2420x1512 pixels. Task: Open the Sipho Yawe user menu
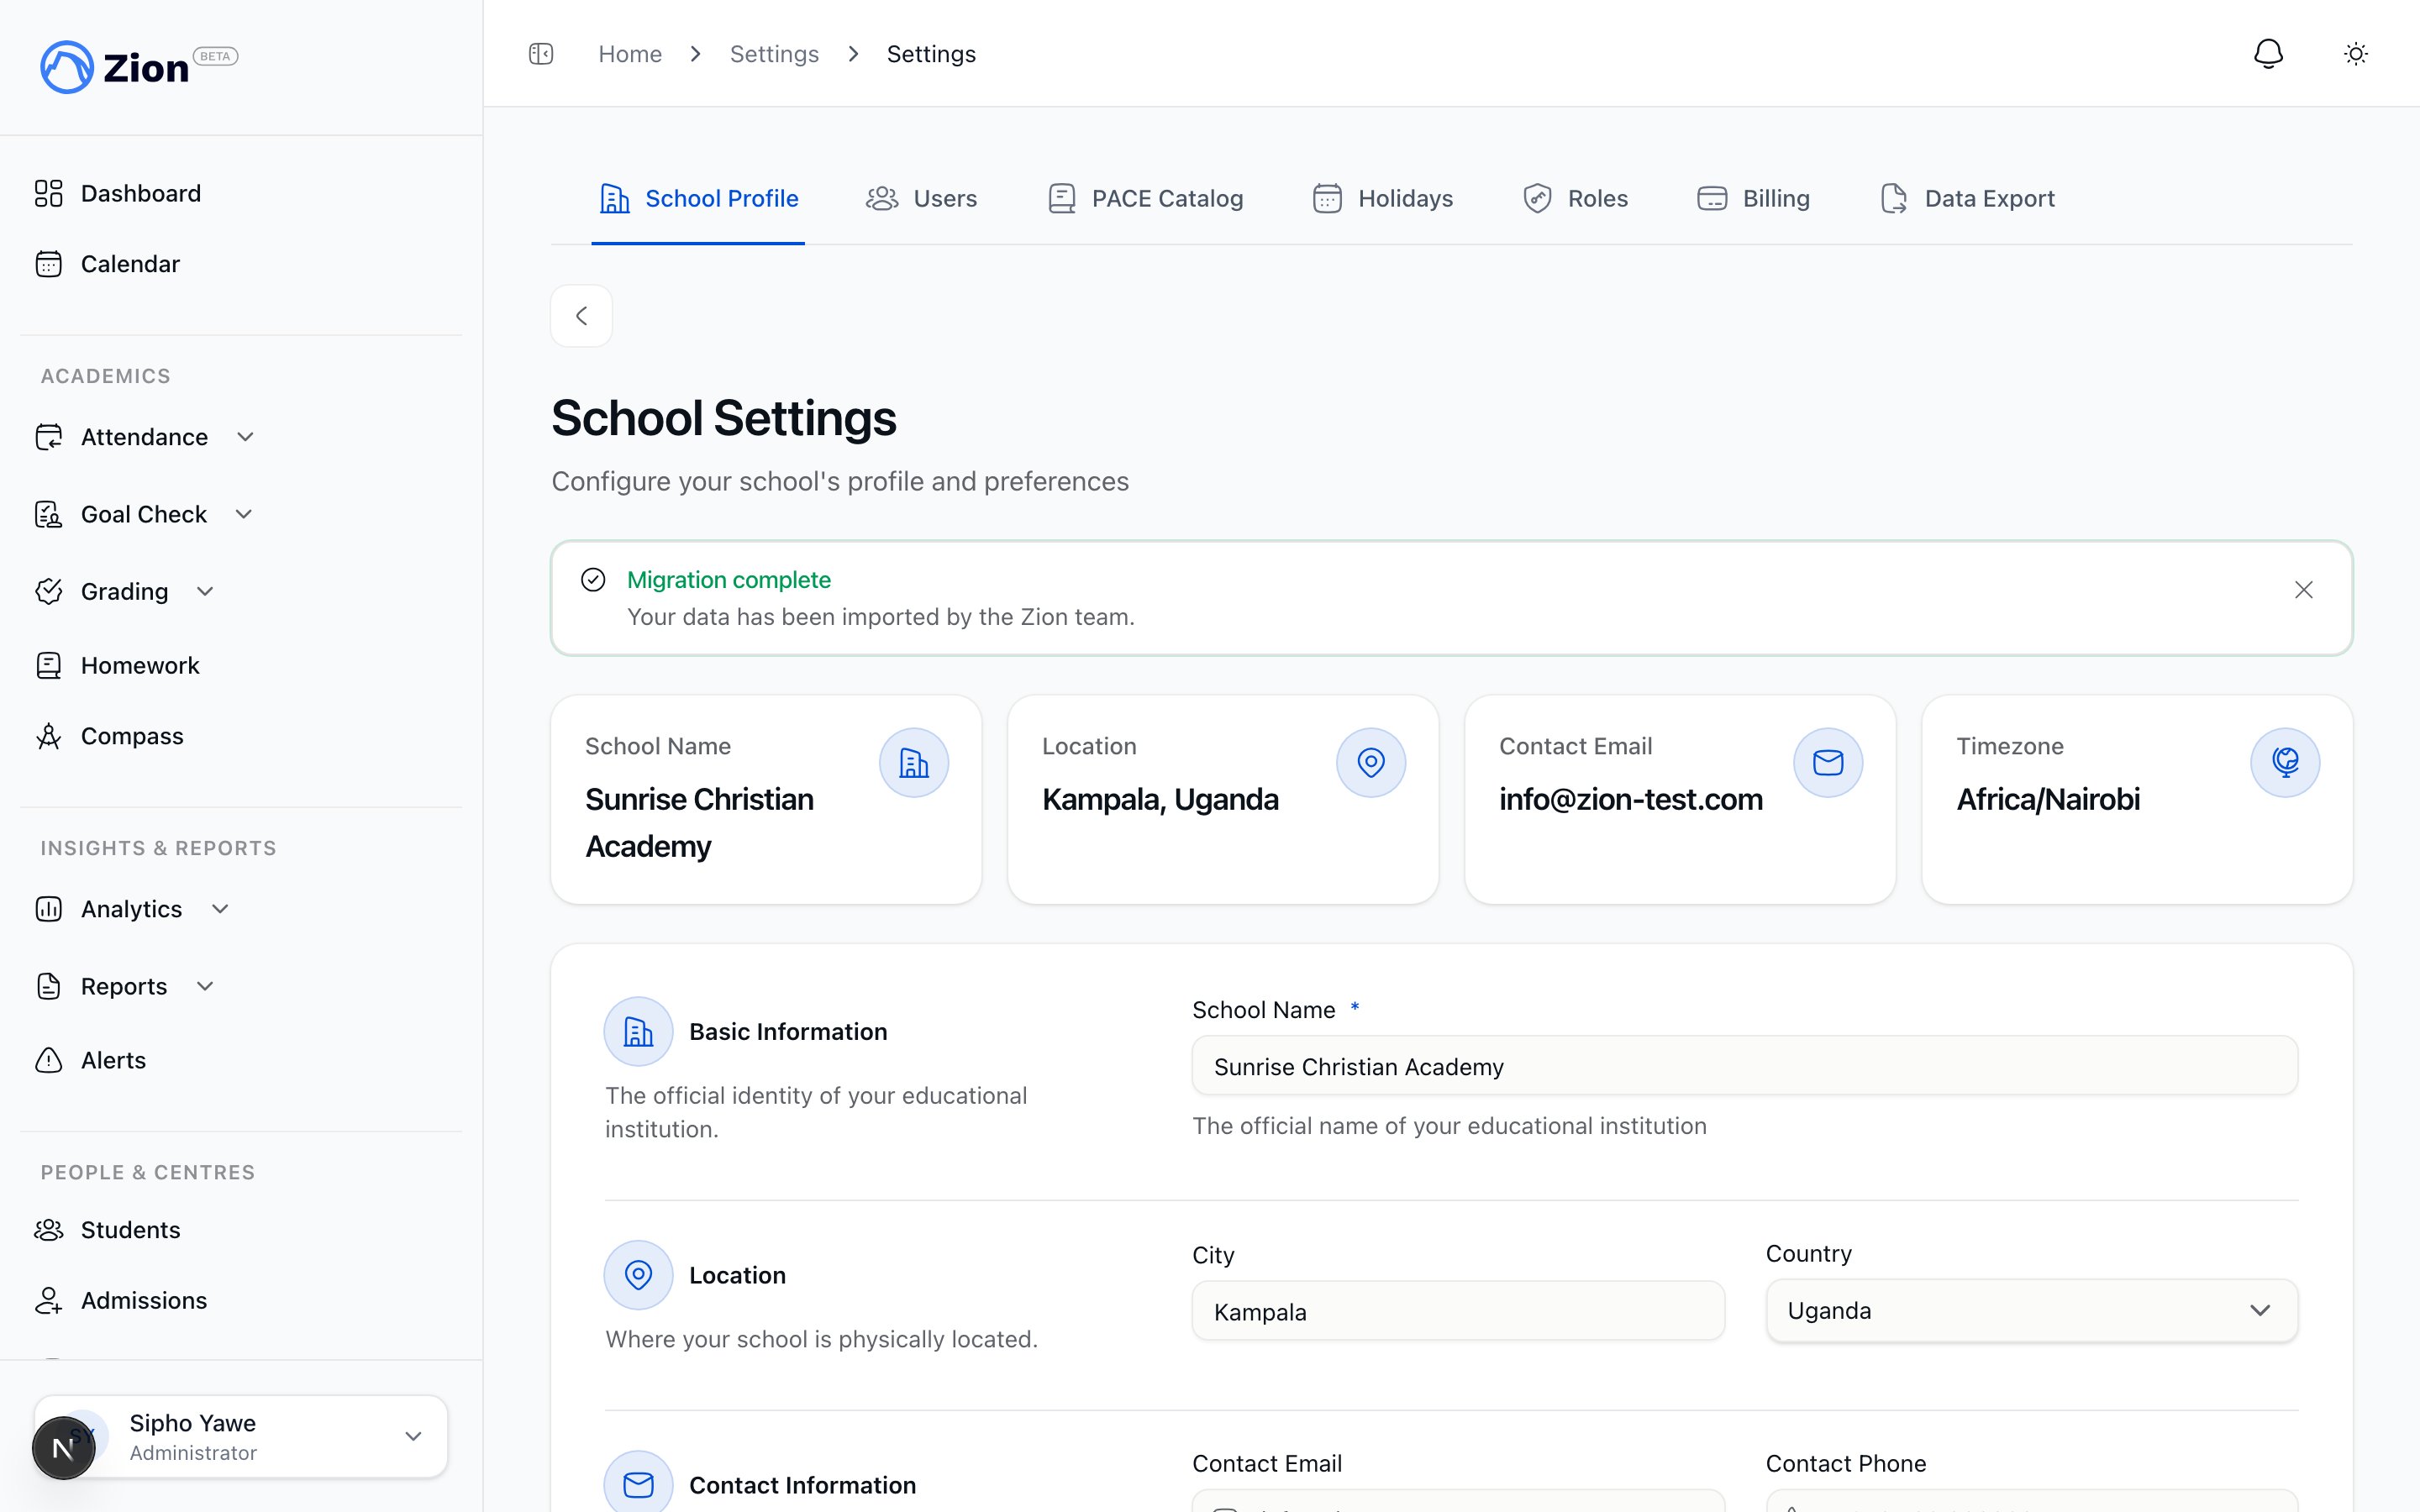pos(241,1437)
